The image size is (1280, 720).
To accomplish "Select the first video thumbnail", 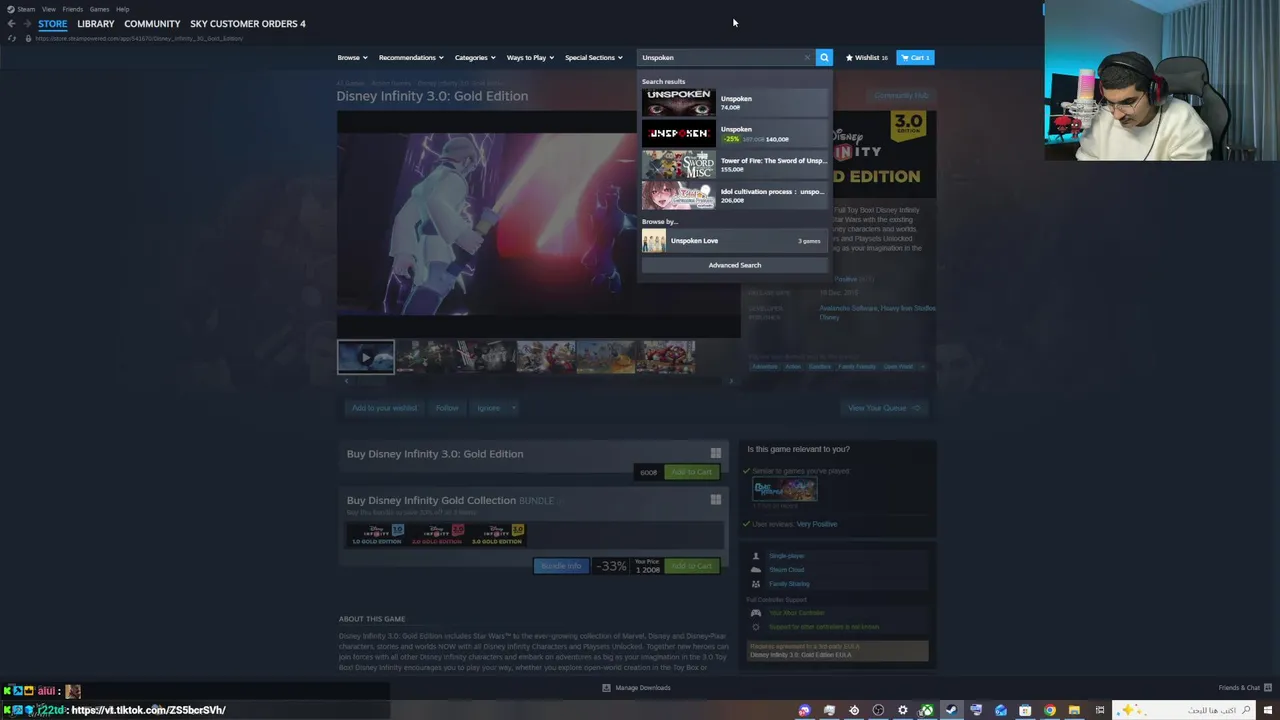I will click(x=365, y=357).
